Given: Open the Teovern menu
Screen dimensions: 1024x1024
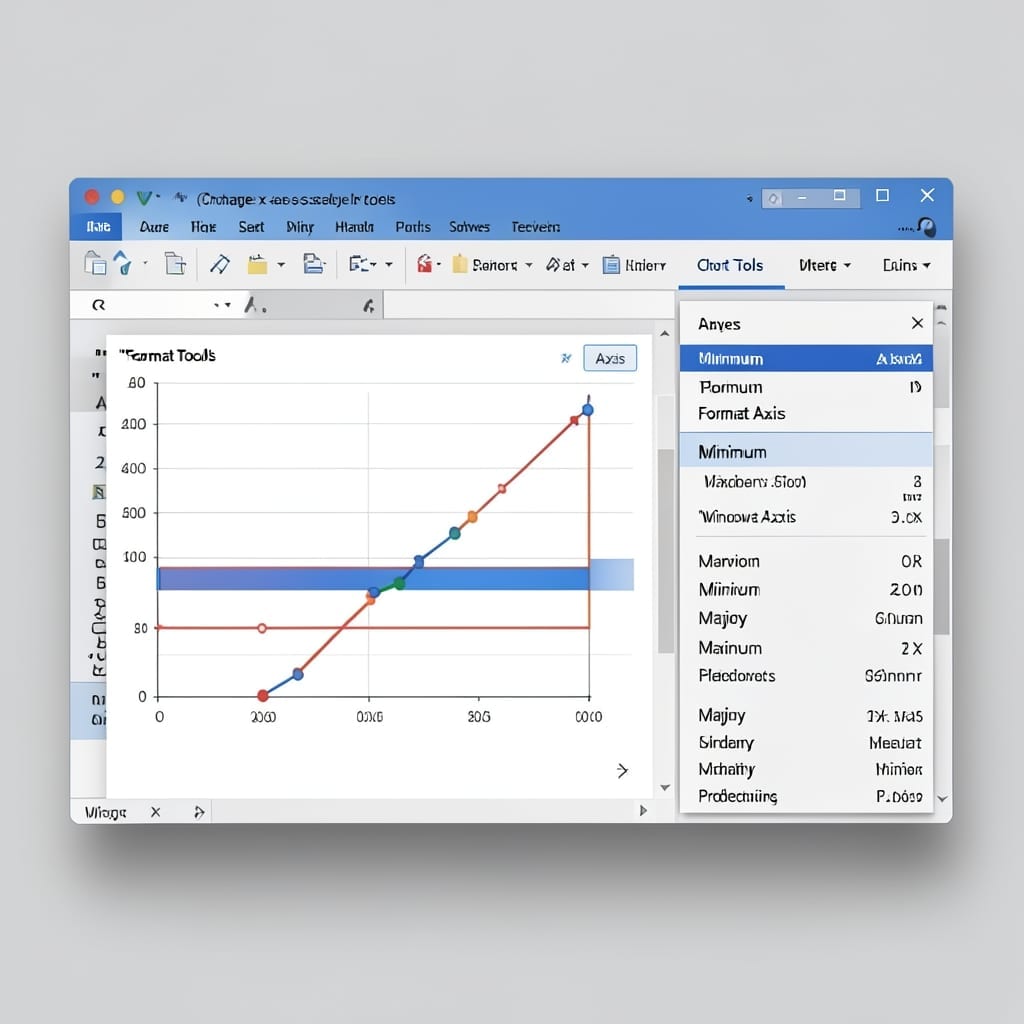Looking at the screenshot, I should pyautogui.click(x=536, y=227).
